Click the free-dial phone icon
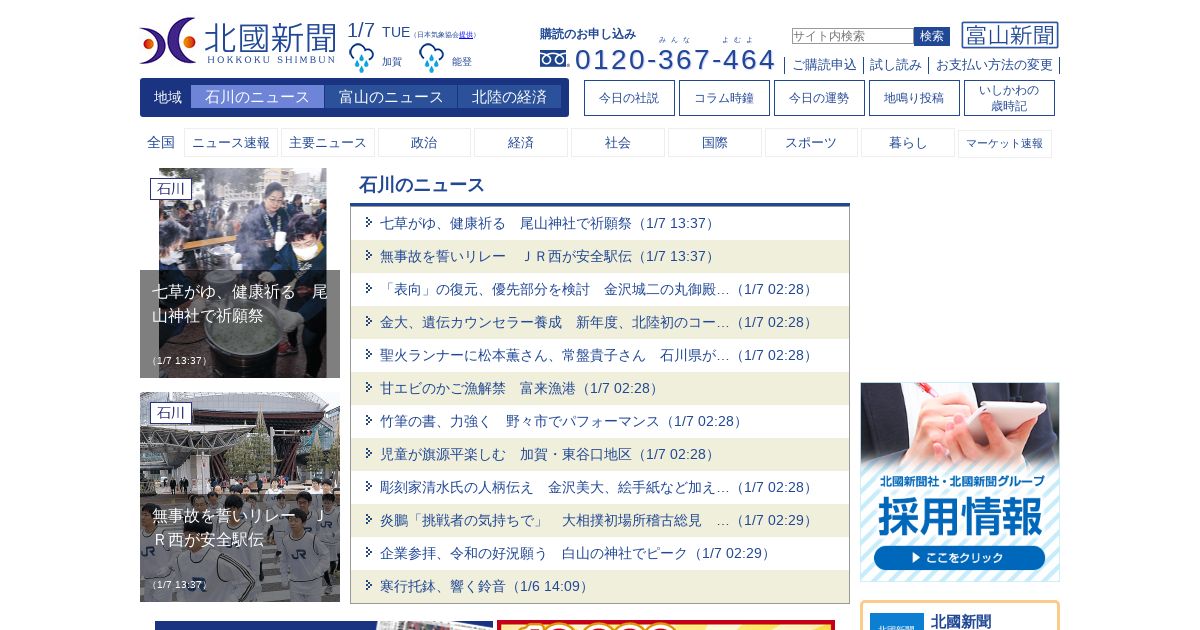The height and width of the screenshot is (630, 1200). click(x=554, y=59)
